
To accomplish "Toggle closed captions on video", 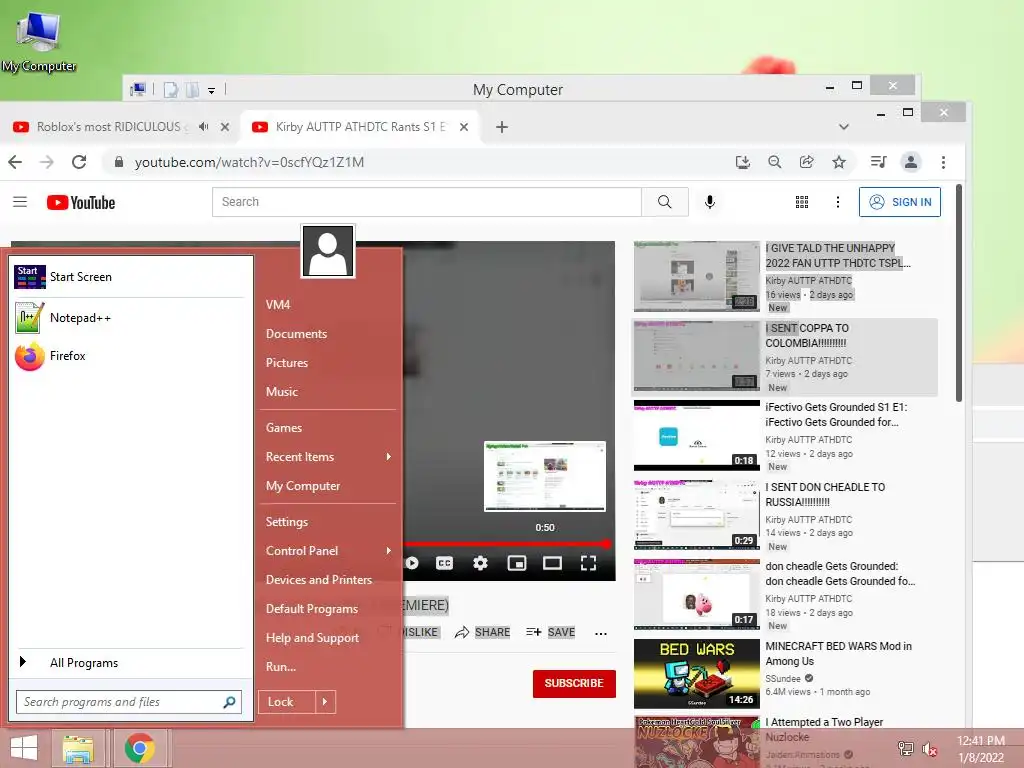I will pyautogui.click(x=444, y=563).
